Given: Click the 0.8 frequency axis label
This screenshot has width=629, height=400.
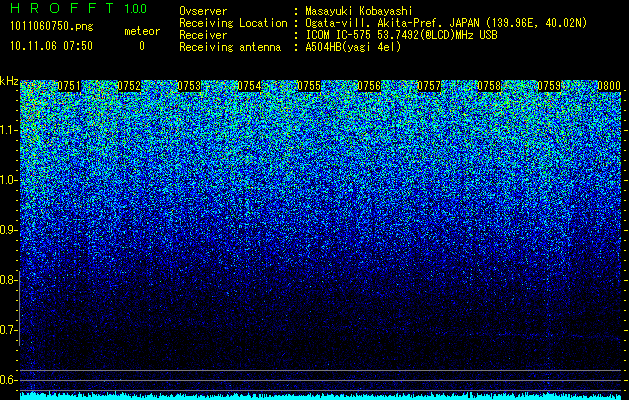Looking at the screenshot, I should [x=9, y=280].
